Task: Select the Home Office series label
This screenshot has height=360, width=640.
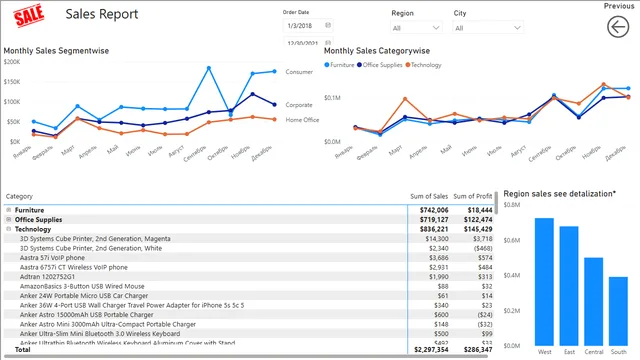Action: 302,120
